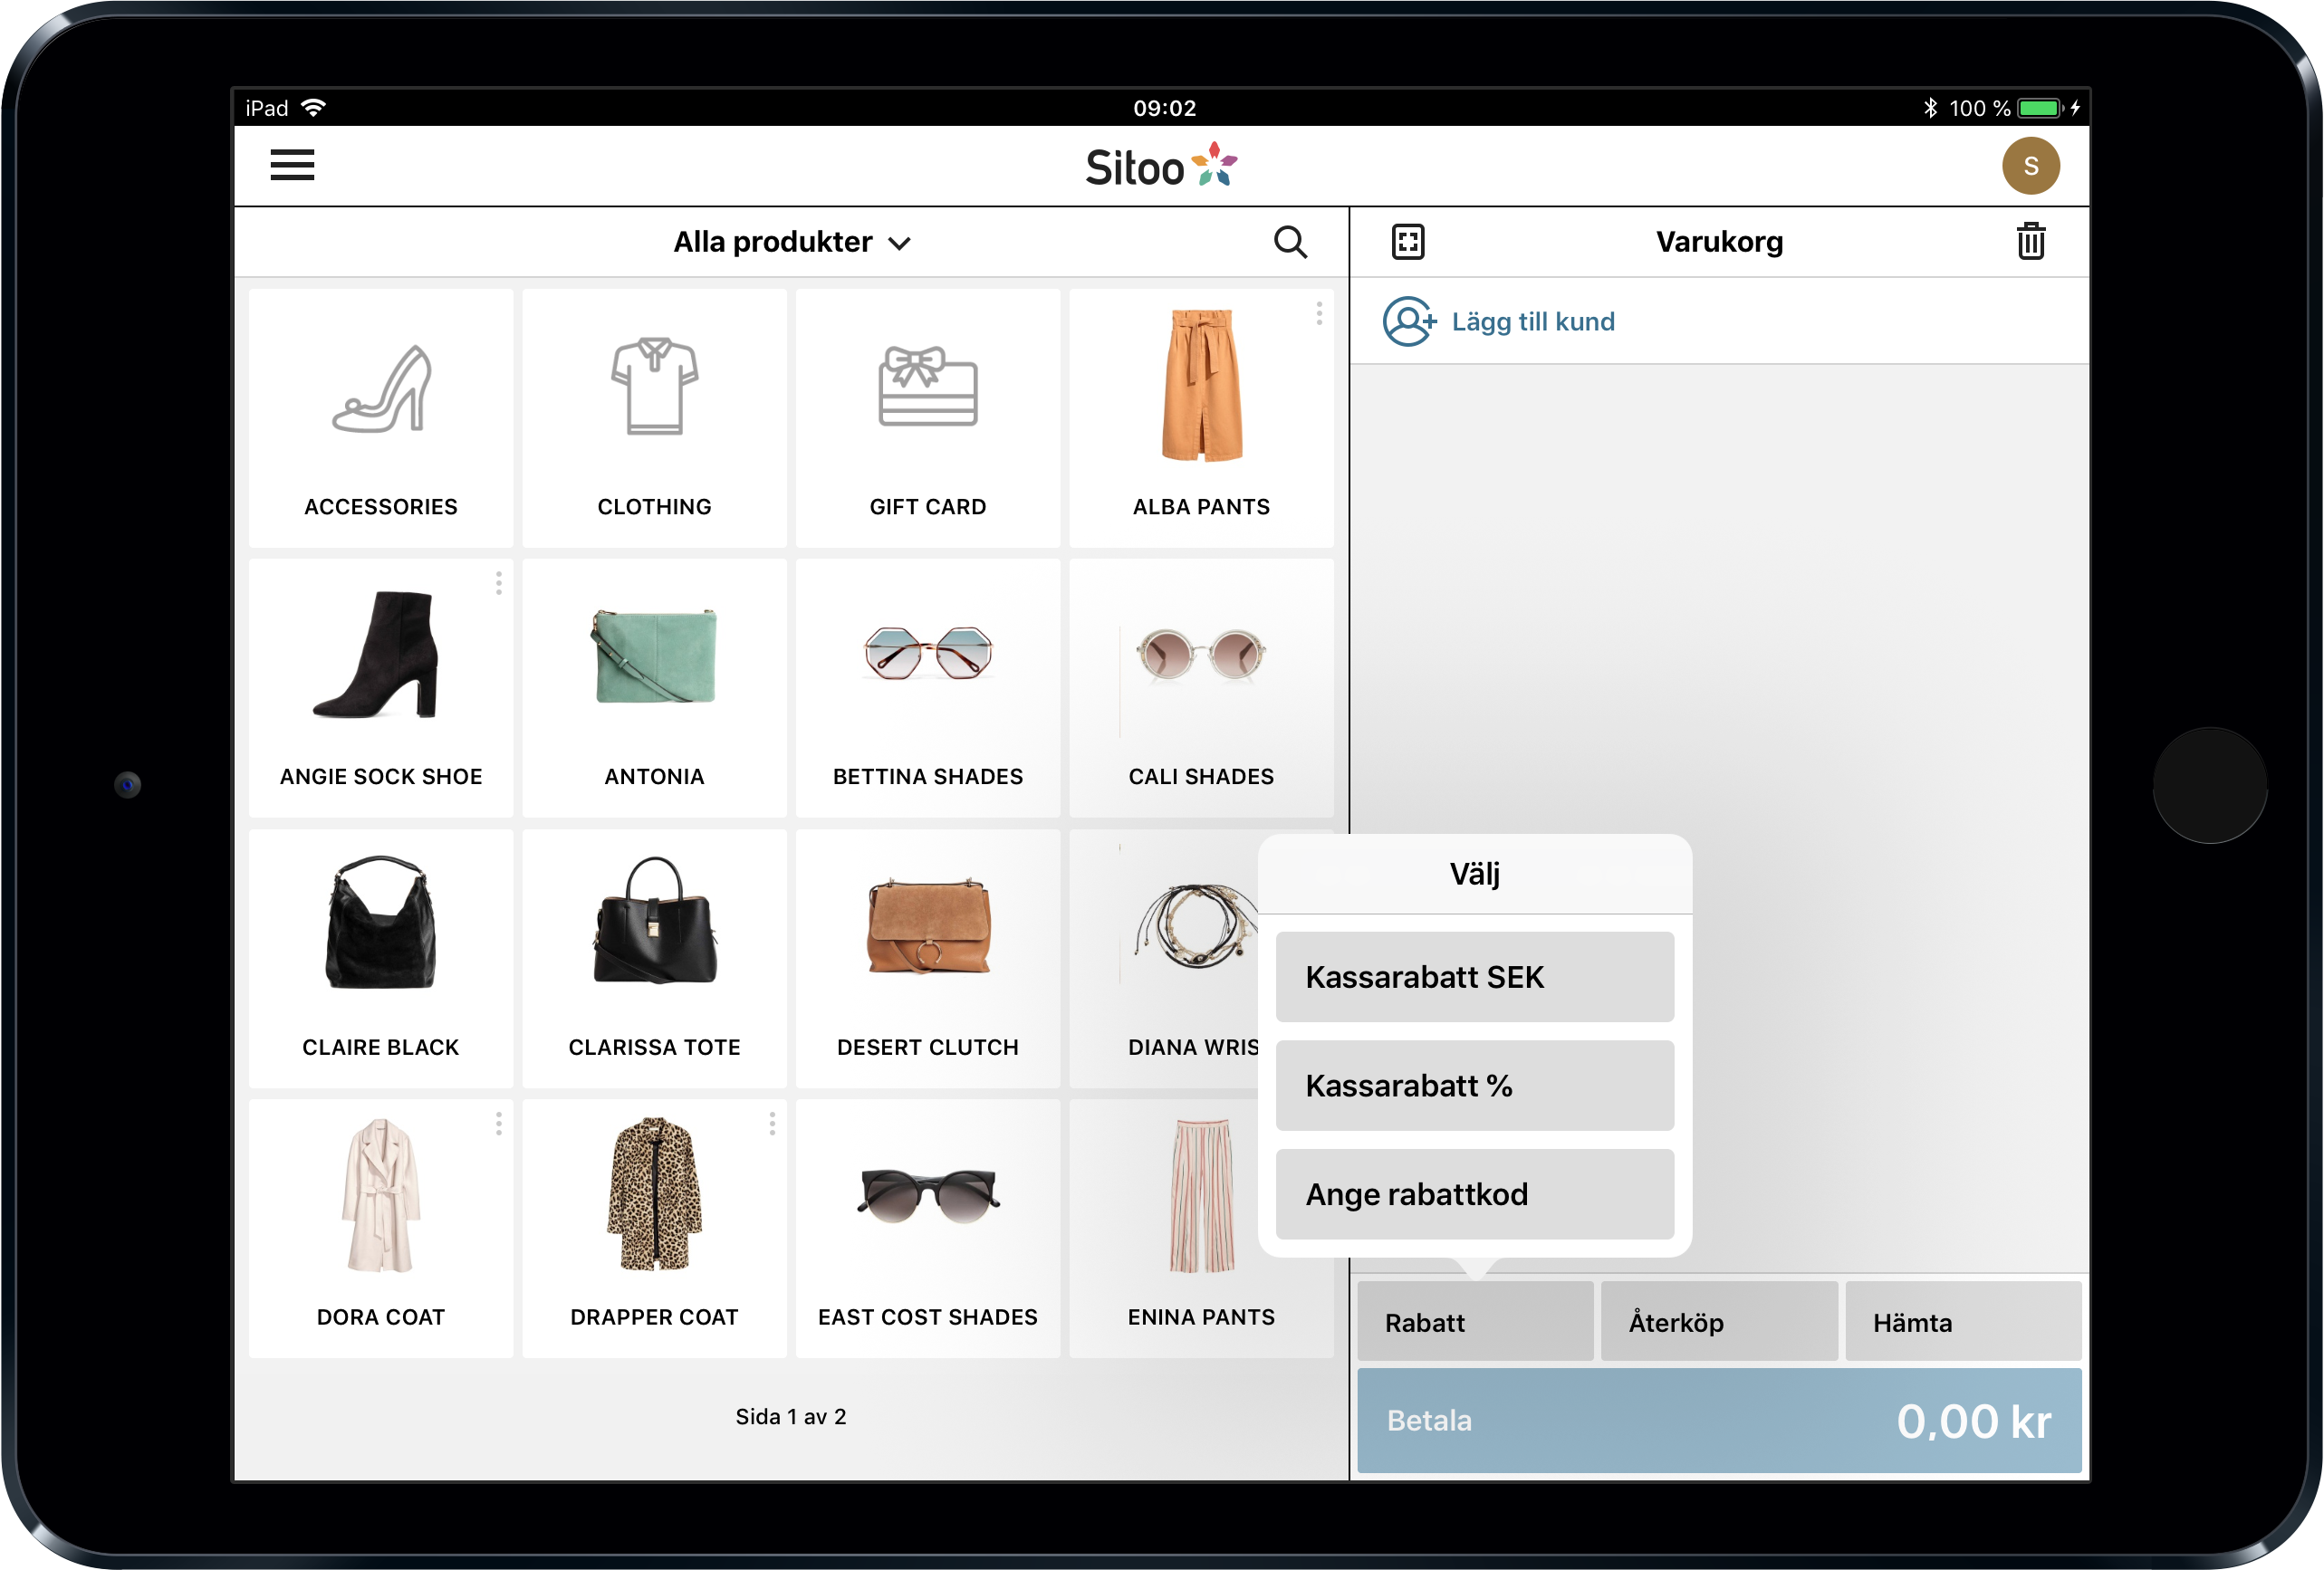This screenshot has height=1570, width=2324.
Task: Open Drapper Coat options dots
Action: 772,1124
